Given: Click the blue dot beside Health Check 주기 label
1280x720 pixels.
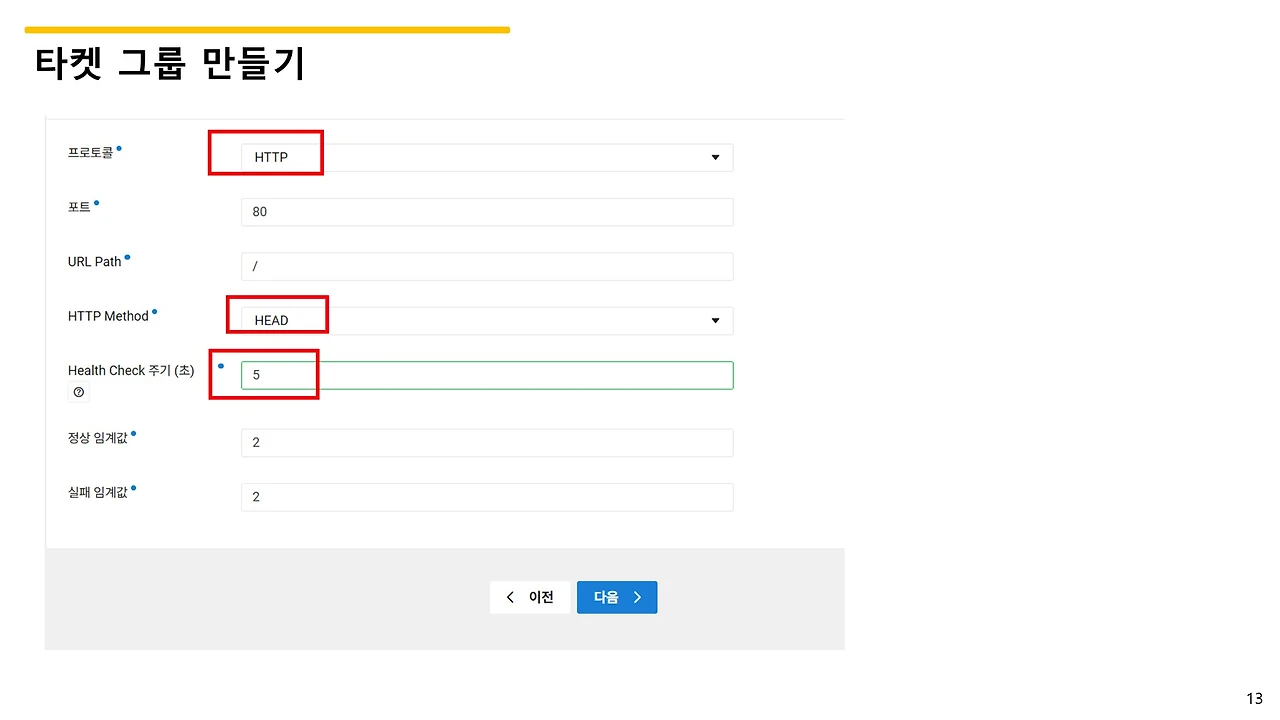Looking at the screenshot, I should [221, 365].
